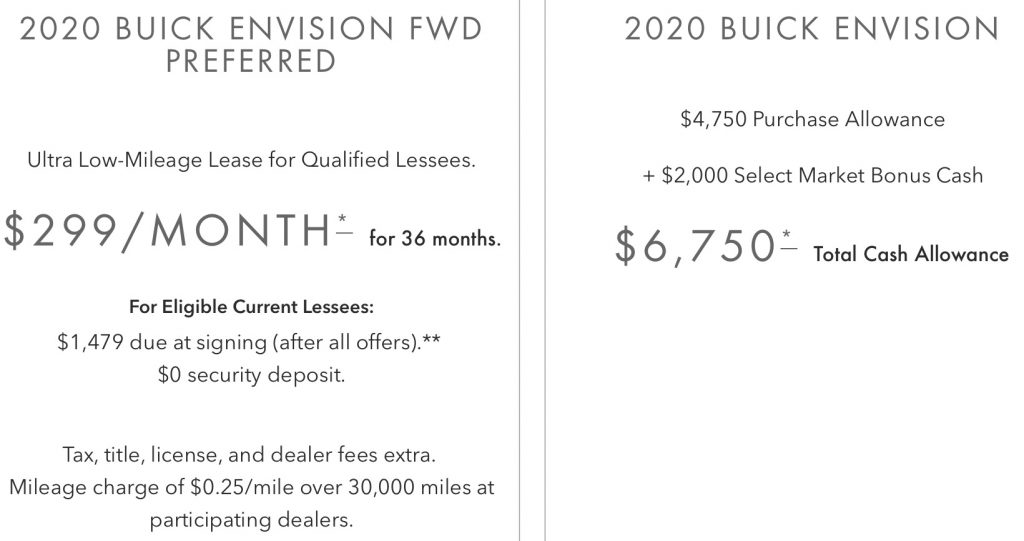Select the 2020 Buick Envision heading on right
Image resolution: width=1024 pixels, height=541 pixels.
coord(812,29)
